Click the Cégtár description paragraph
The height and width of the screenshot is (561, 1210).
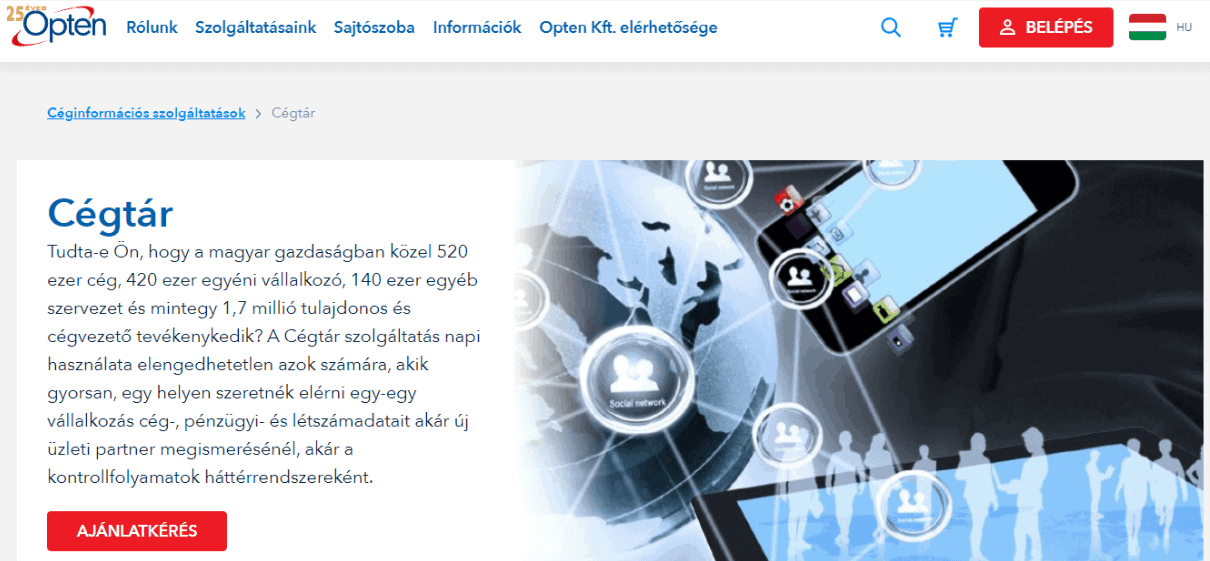tap(264, 364)
